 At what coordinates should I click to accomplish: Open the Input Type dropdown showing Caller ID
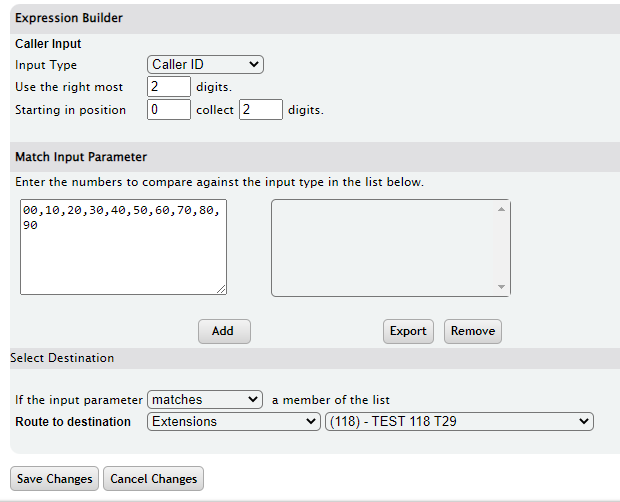point(205,64)
